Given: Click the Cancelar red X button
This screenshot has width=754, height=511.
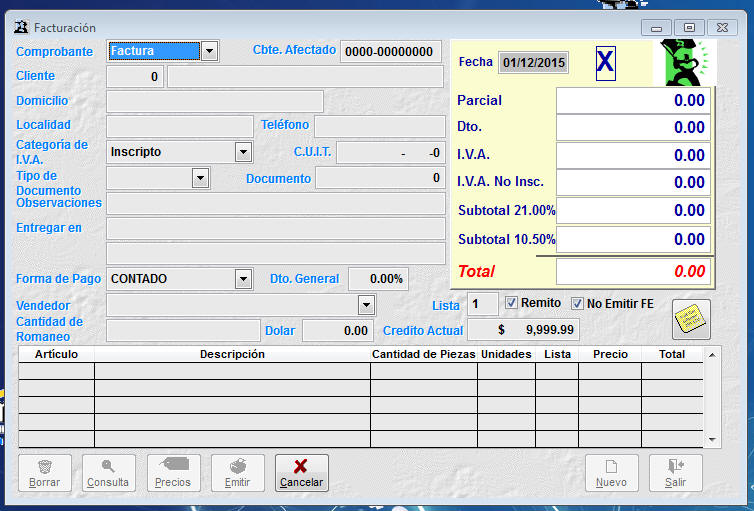Looking at the screenshot, I should point(301,472).
